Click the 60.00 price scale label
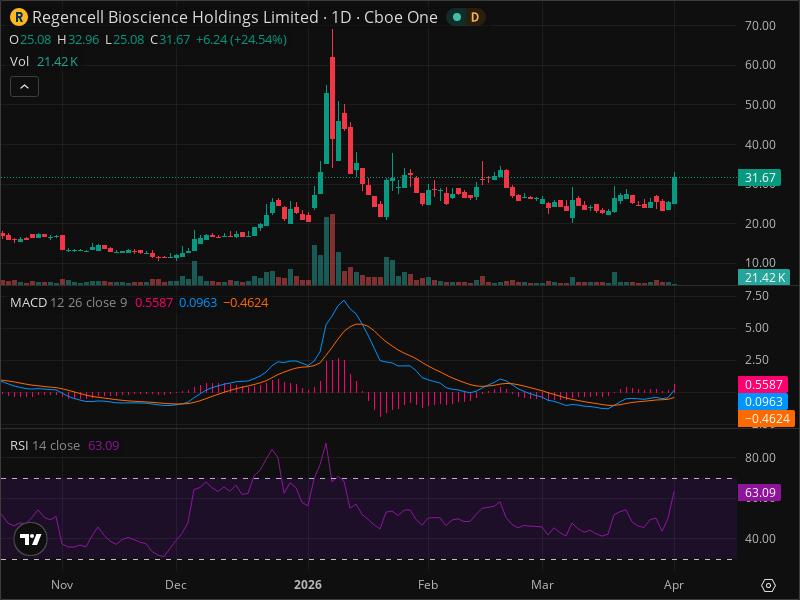The height and width of the screenshot is (600, 800). 760,65
